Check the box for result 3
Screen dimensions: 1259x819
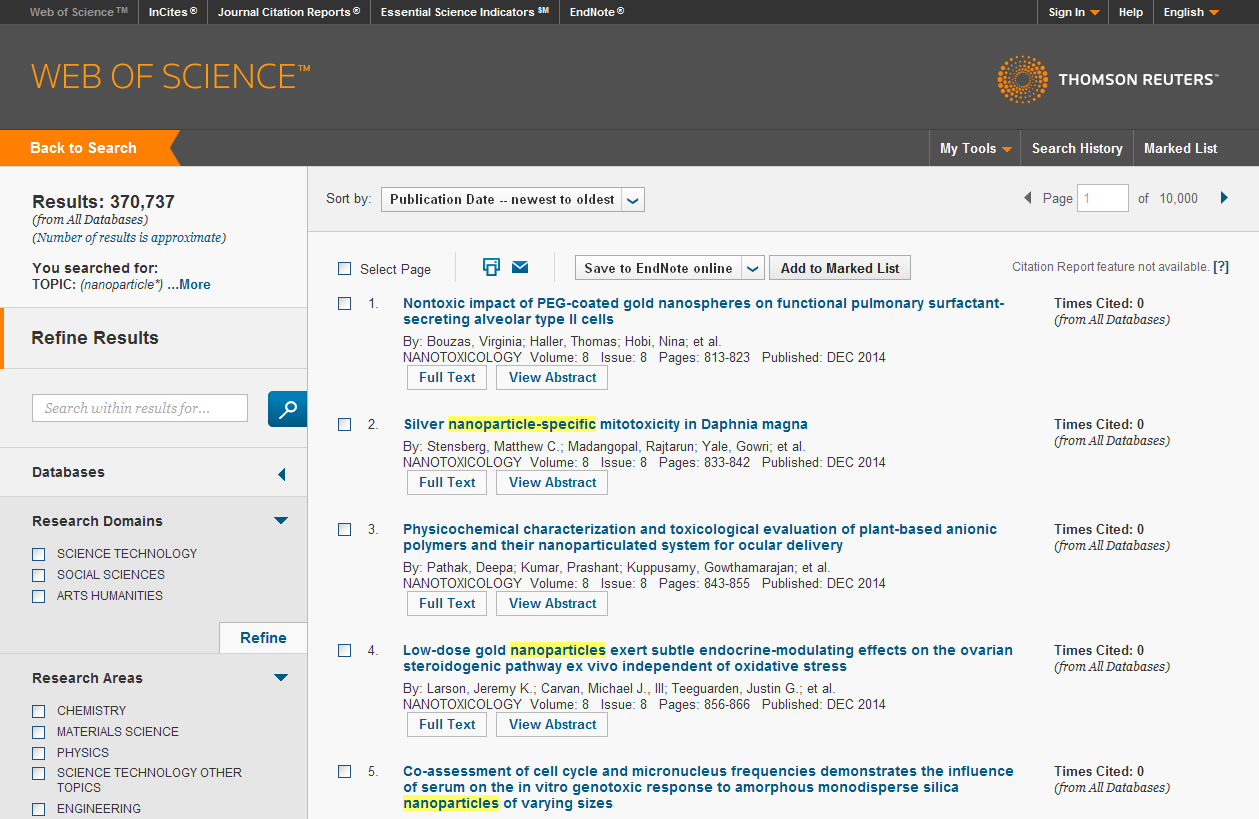[344, 529]
